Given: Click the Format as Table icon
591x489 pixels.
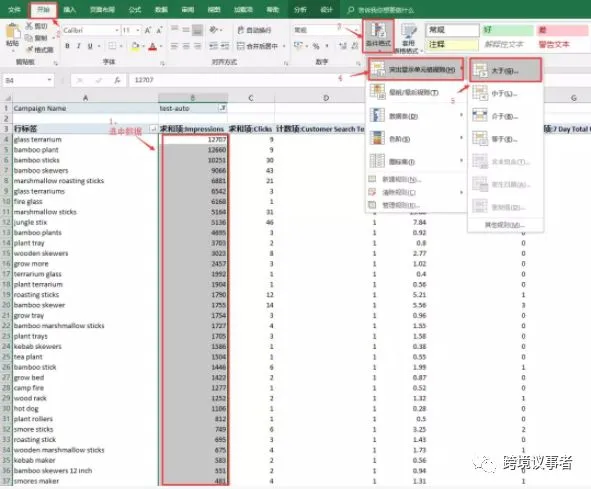Looking at the screenshot, I should coord(408,38).
